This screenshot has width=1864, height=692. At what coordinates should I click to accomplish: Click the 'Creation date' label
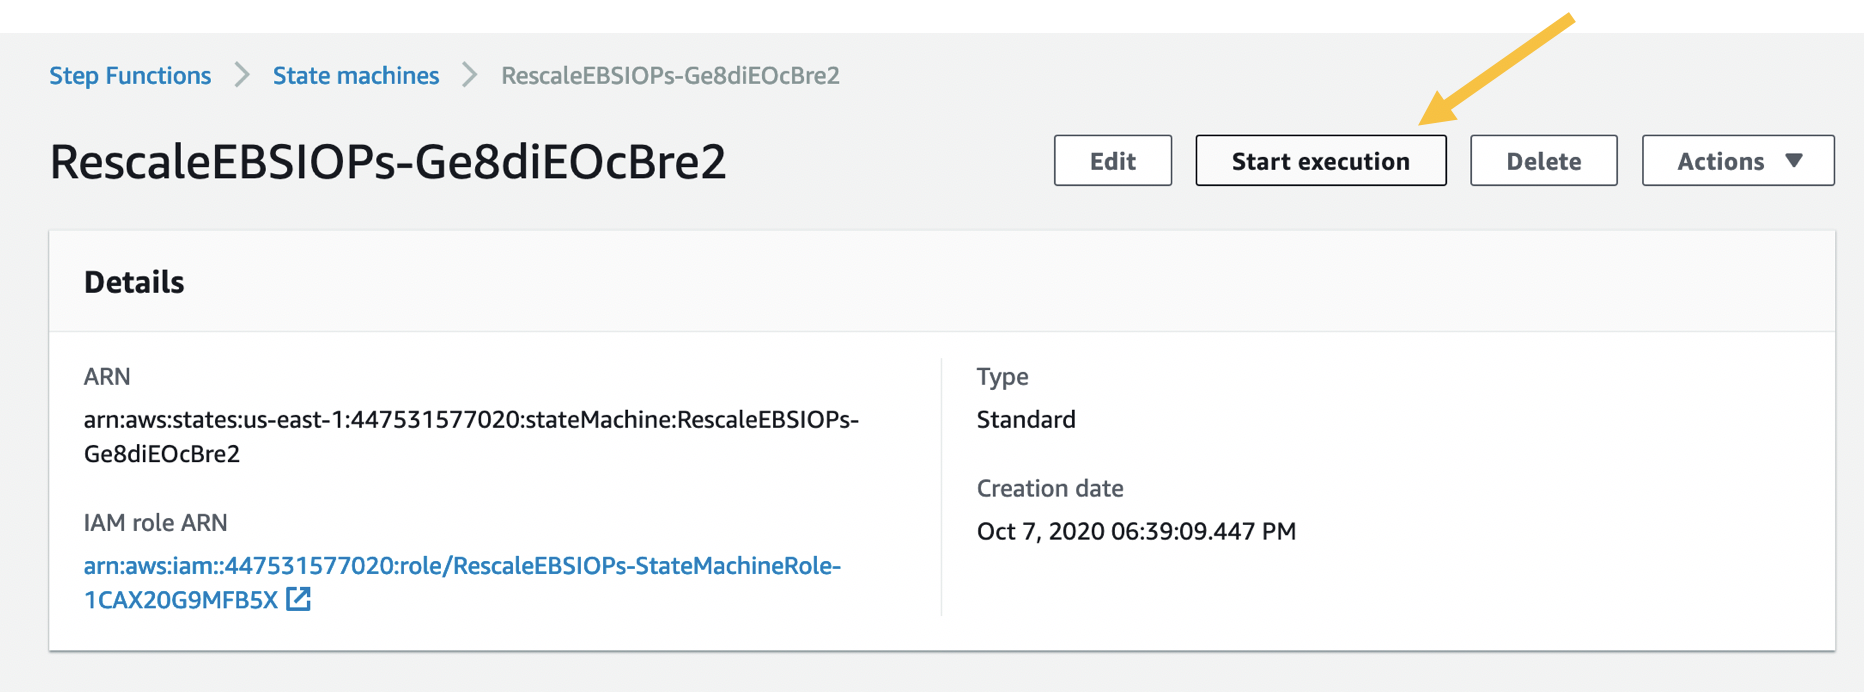1050,488
